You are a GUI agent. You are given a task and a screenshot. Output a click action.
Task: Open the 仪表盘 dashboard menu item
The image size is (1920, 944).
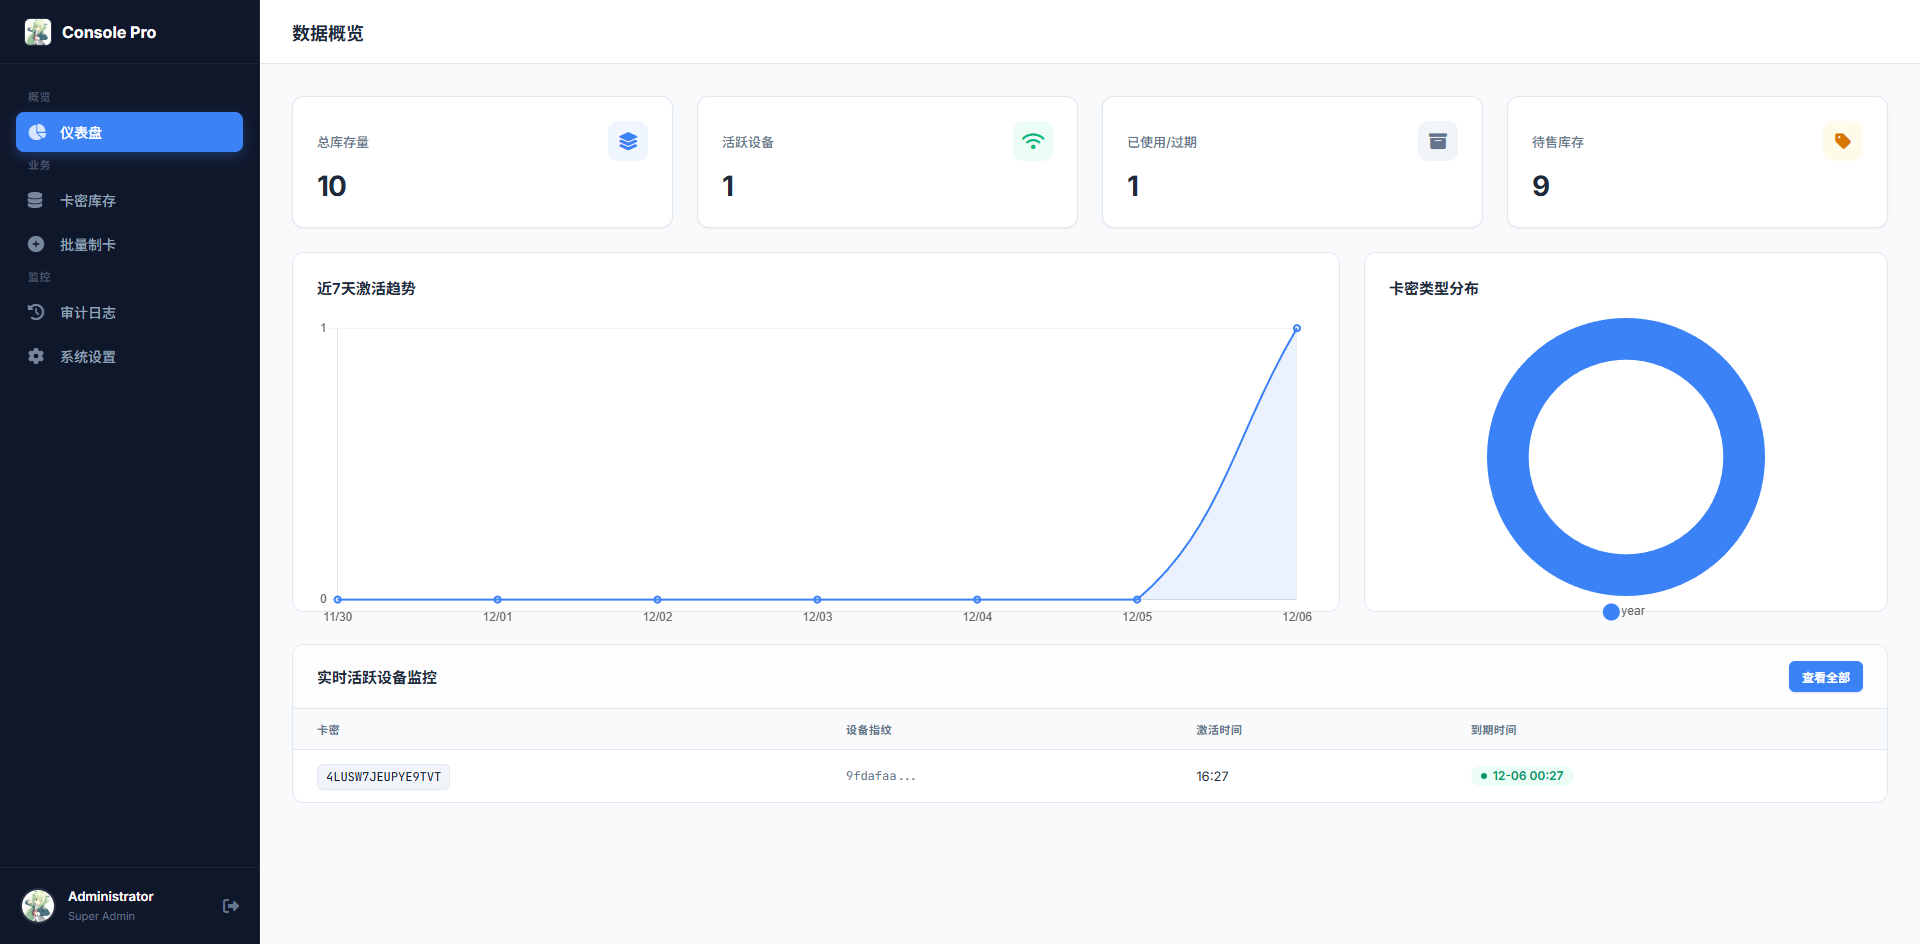129,132
